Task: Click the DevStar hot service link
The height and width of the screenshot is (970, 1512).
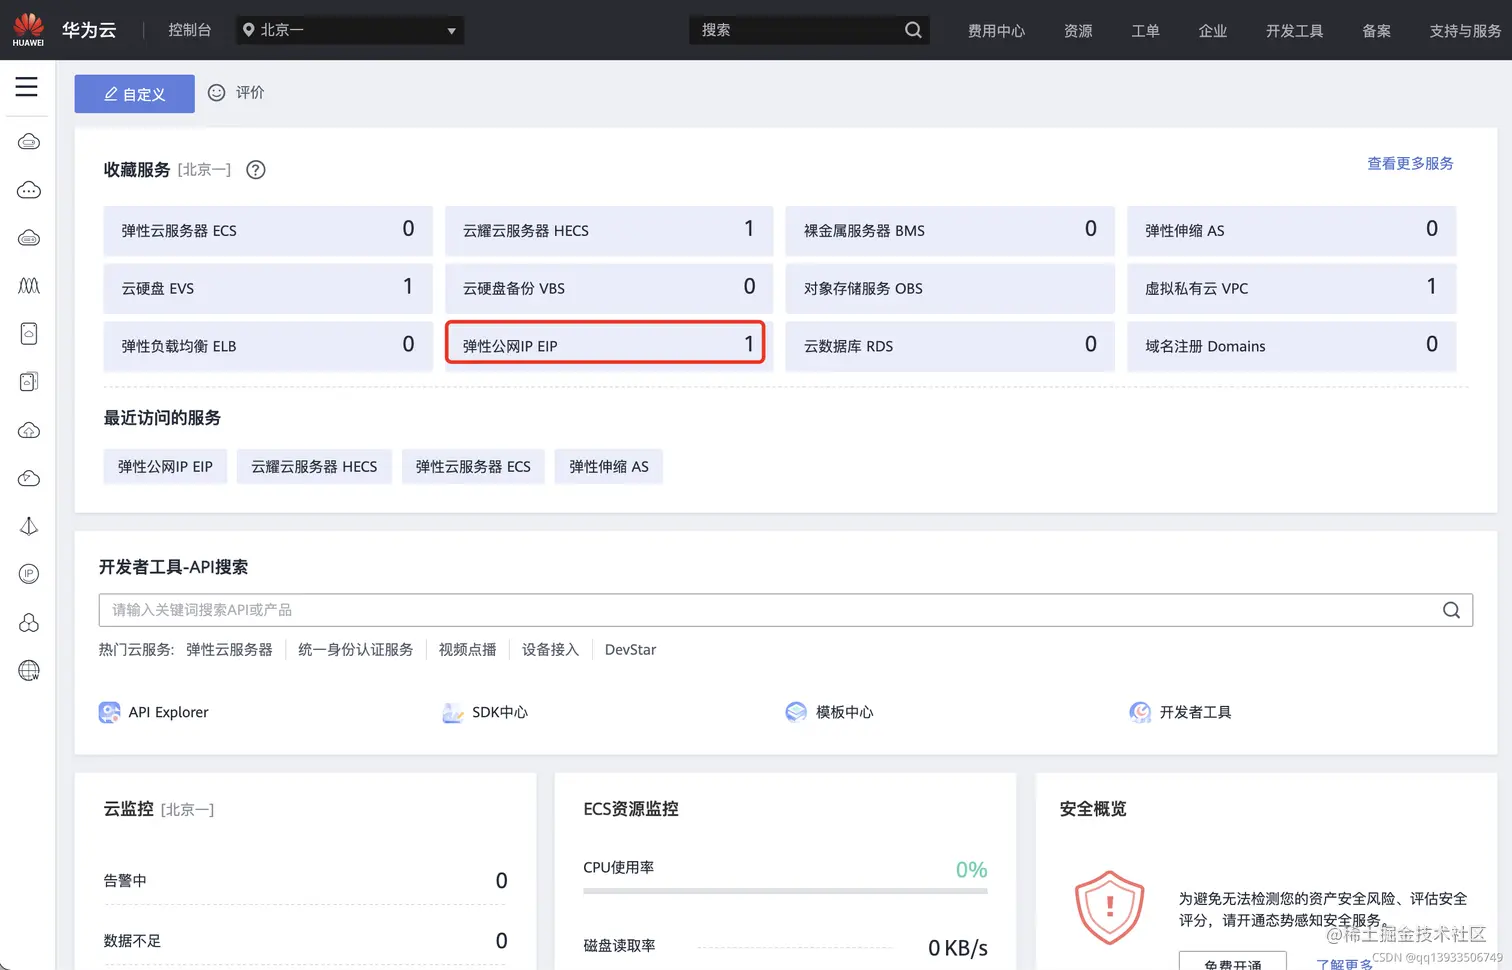Action: tap(631, 650)
